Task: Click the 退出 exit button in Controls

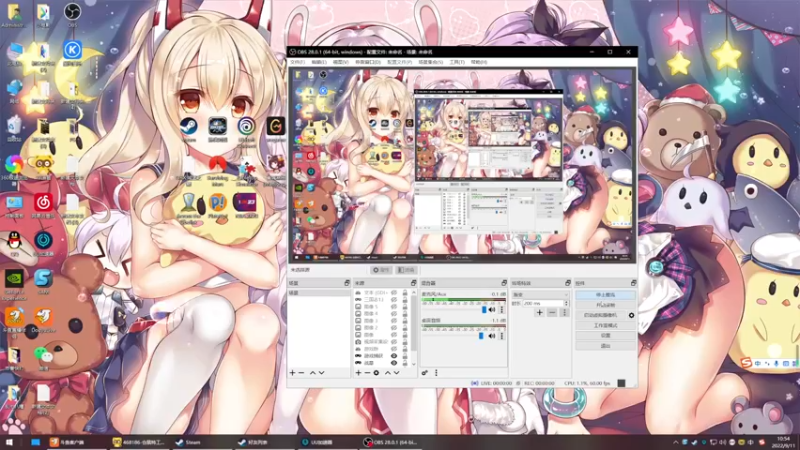Action: tap(605, 346)
